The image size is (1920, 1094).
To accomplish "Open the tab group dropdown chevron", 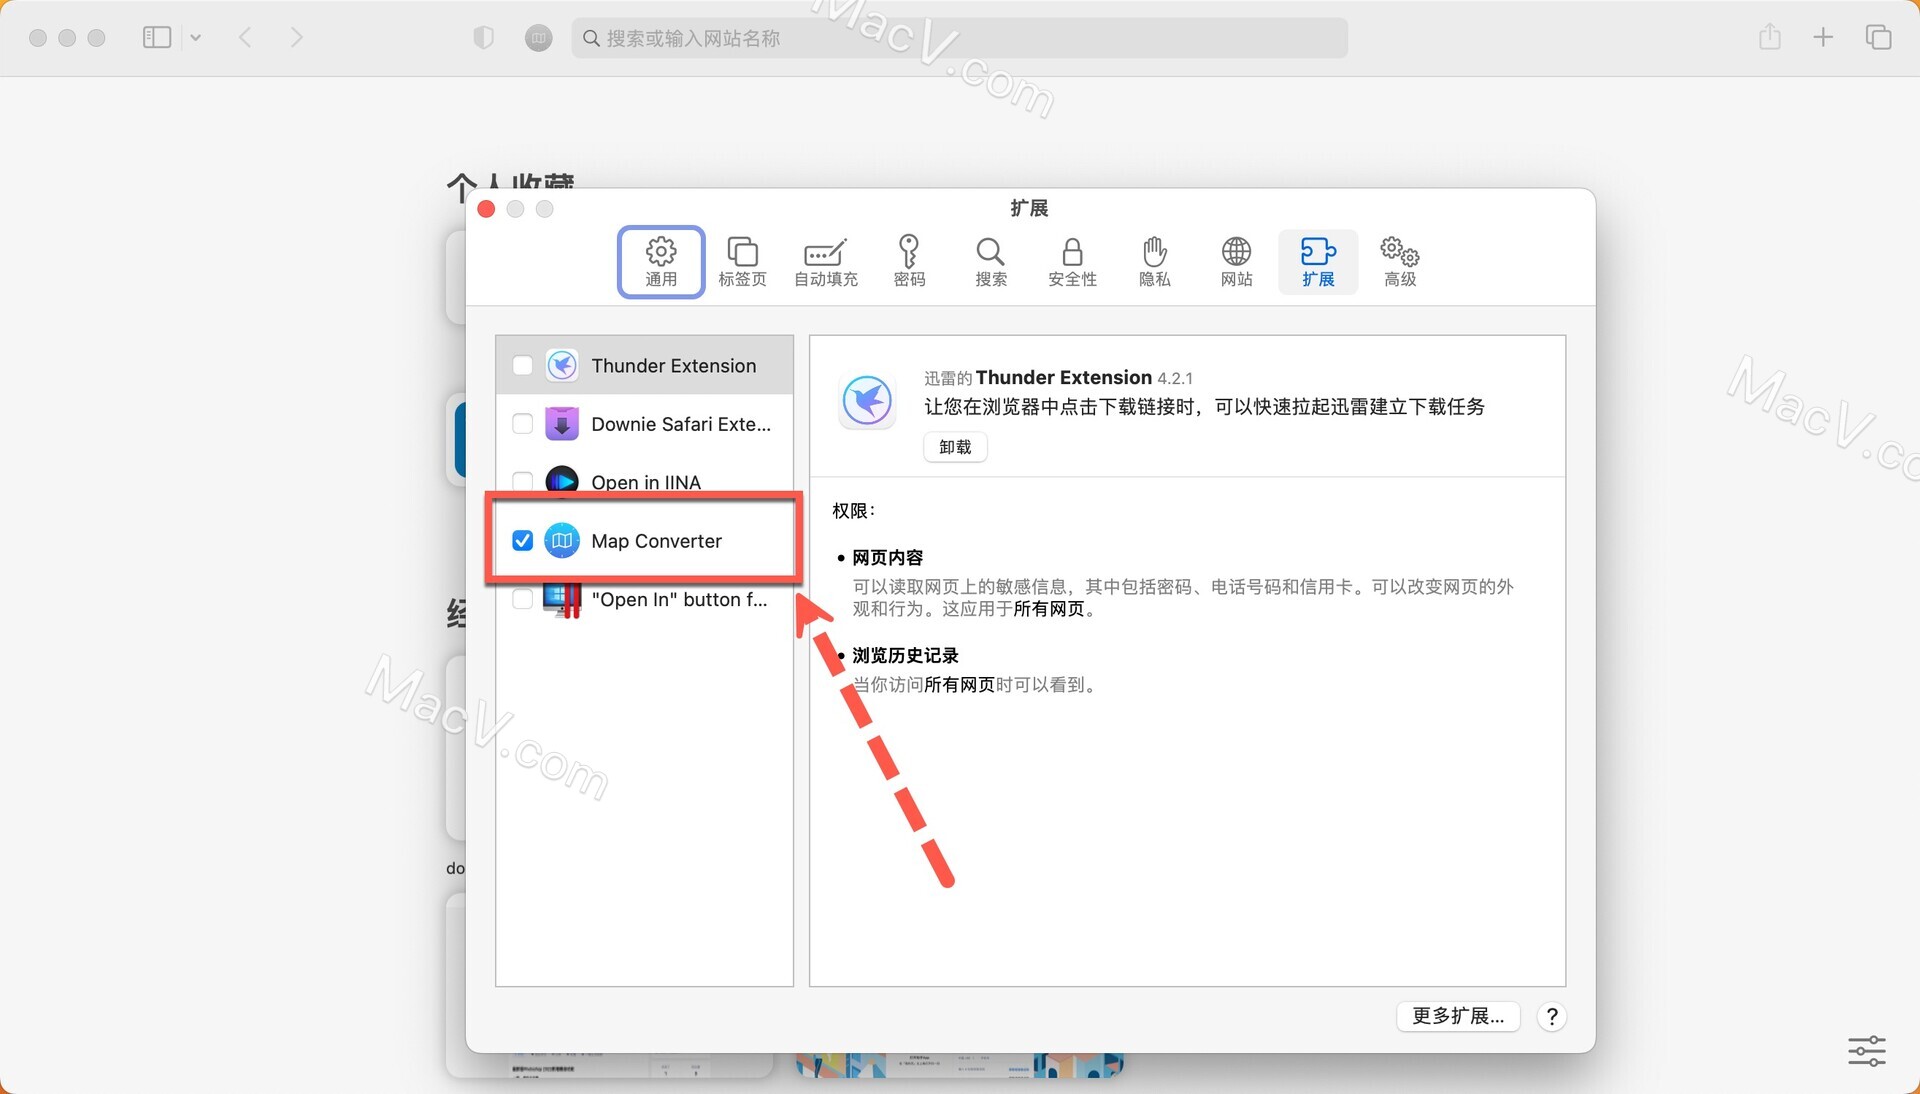I will 196,38.
